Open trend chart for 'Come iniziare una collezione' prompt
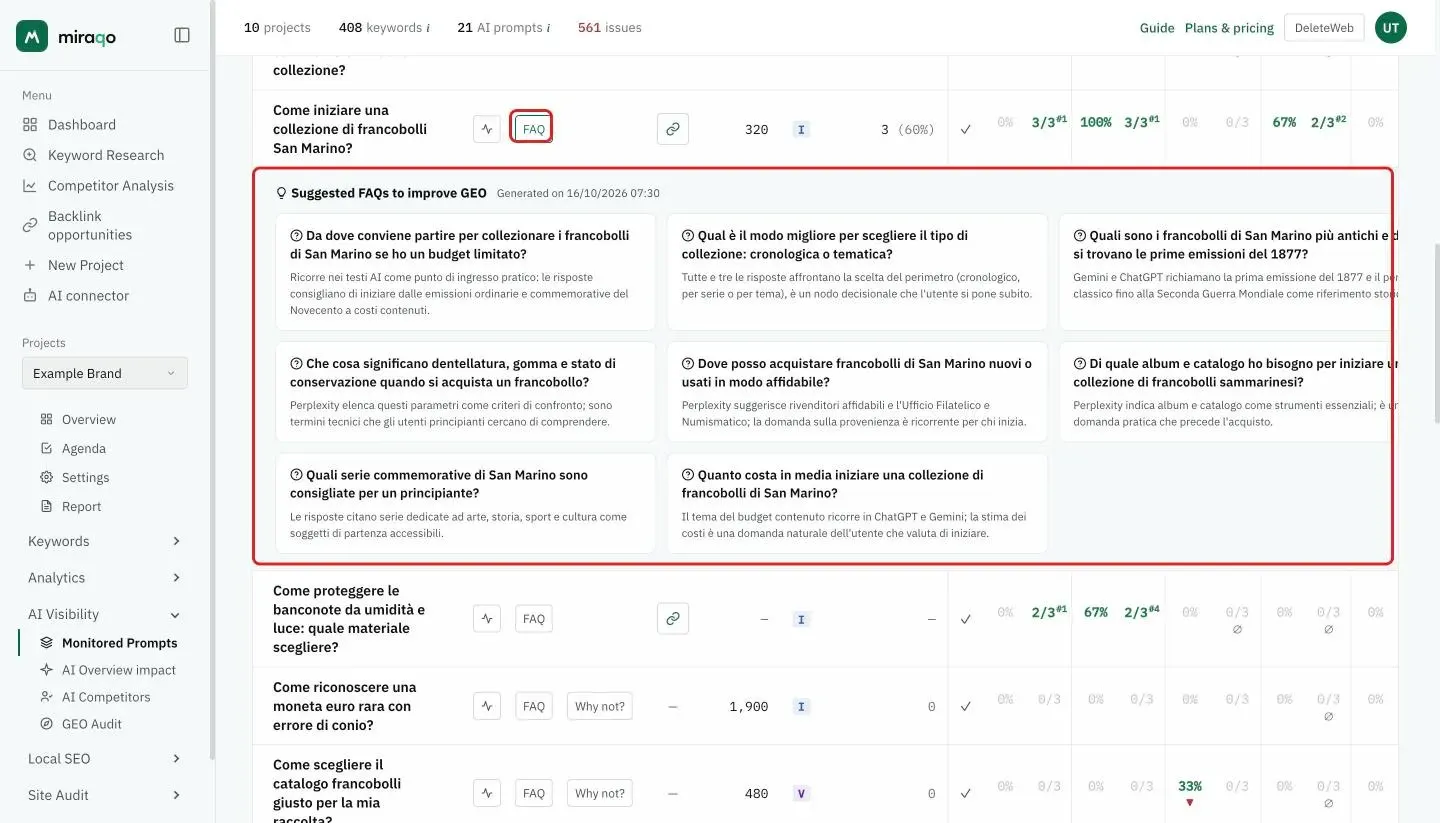 (487, 129)
